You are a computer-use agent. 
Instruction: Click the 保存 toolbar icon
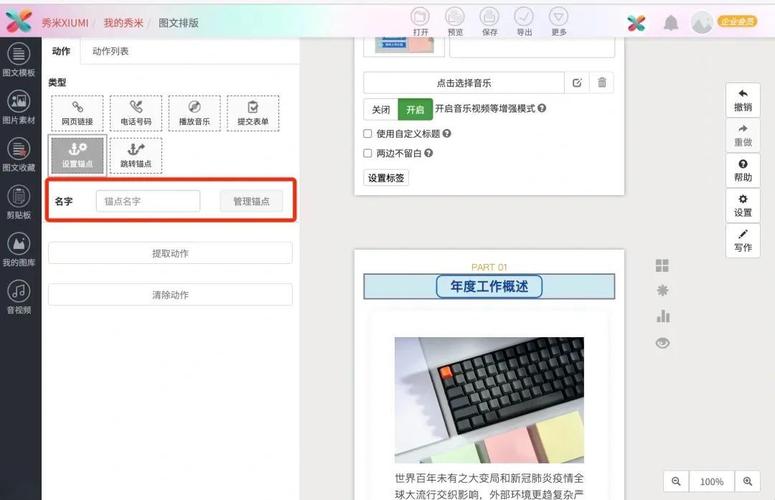(x=489, y=22)
